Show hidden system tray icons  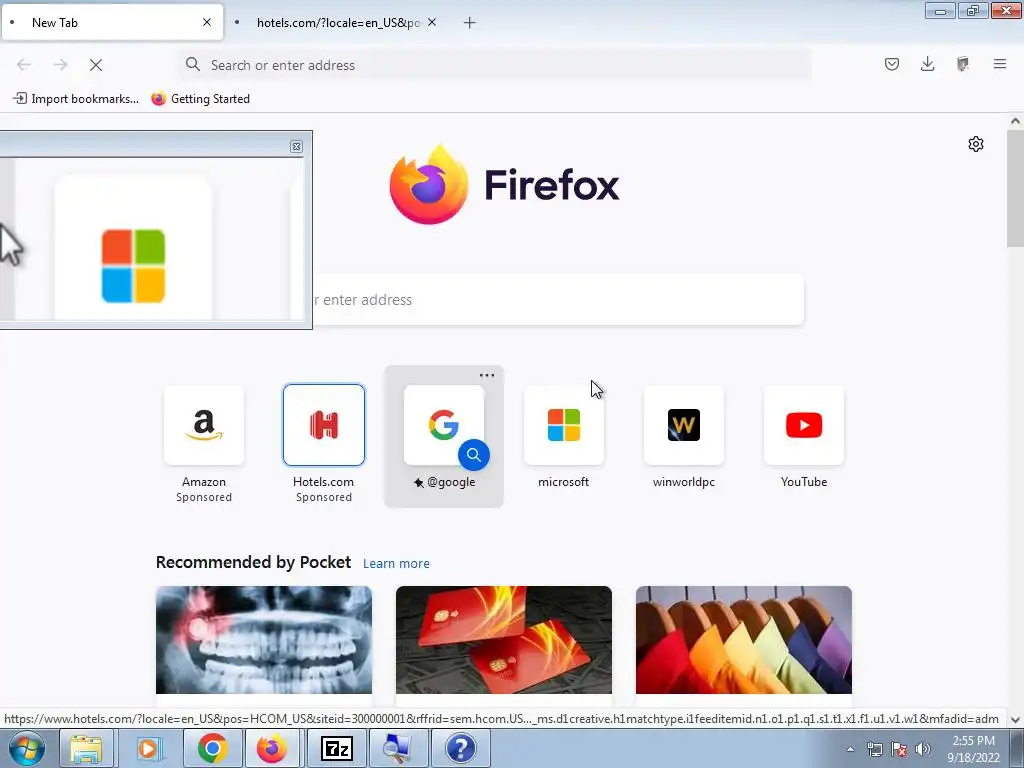pos(850,750)
